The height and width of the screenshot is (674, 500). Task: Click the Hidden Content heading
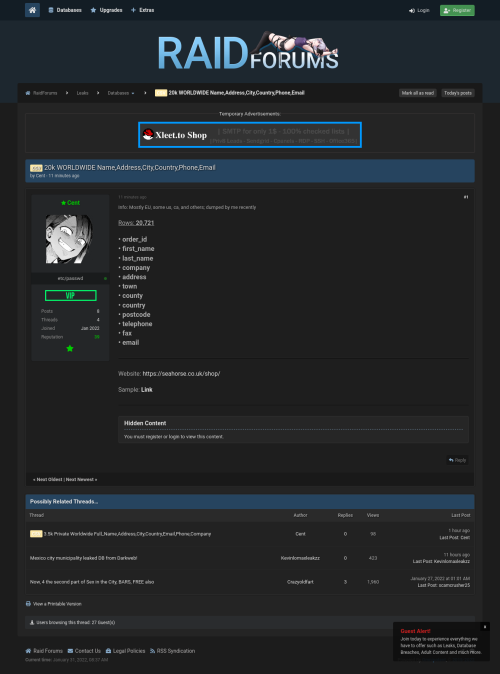click(145, 423)
